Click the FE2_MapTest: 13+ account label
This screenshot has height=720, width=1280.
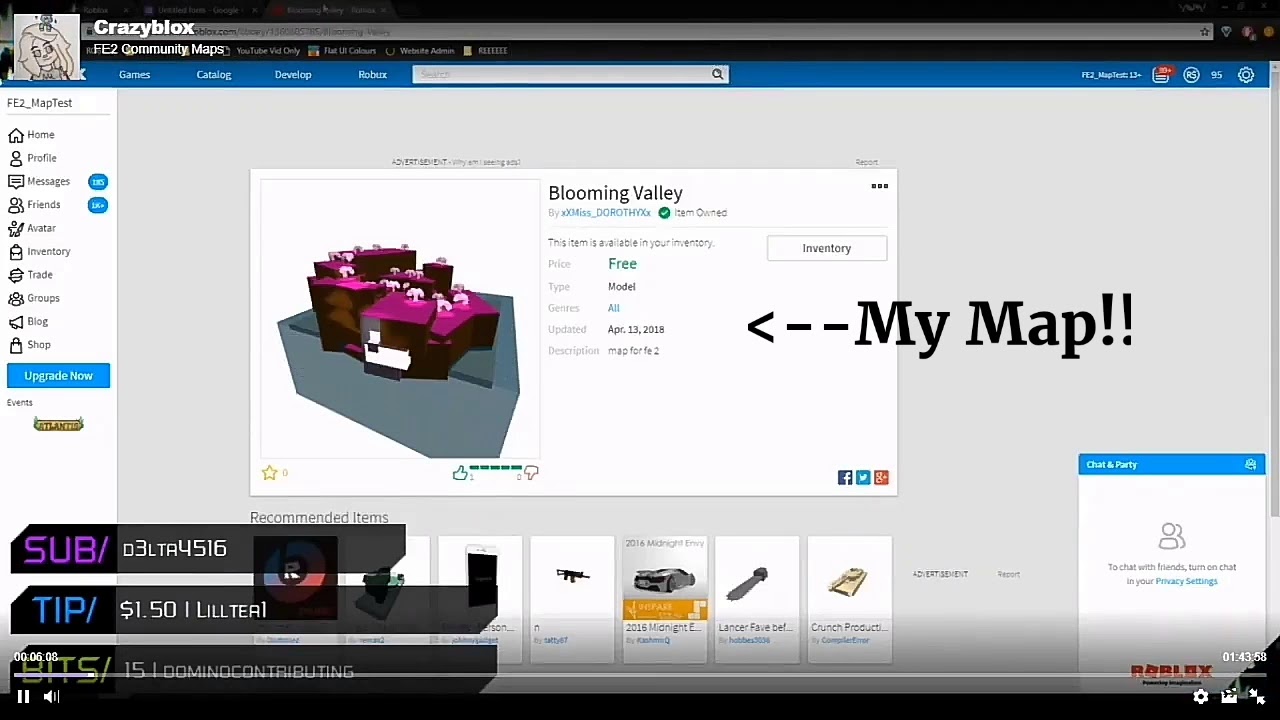click(1111, 75)
